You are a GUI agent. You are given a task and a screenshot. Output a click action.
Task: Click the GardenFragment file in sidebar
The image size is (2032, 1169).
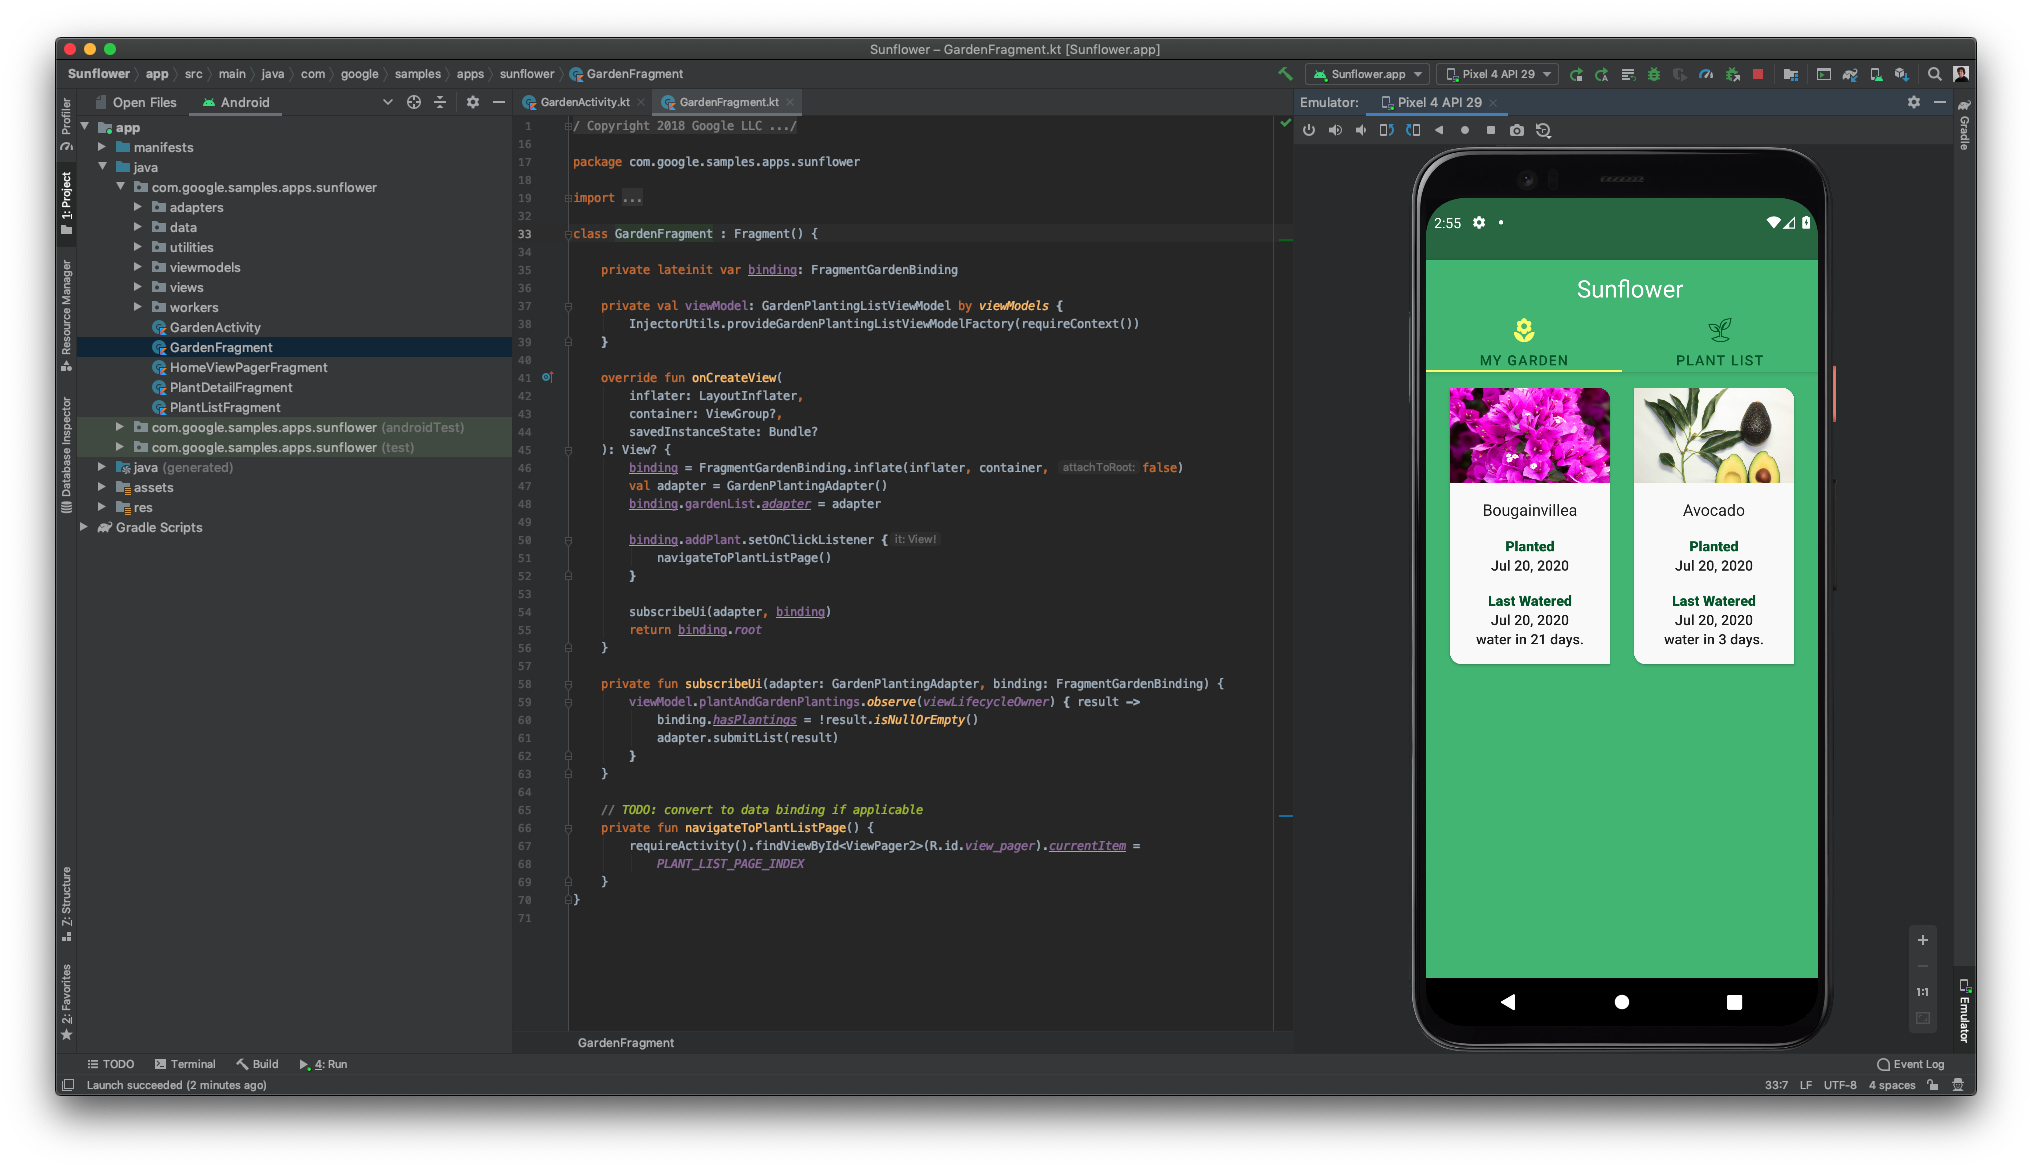[x=221, y=346]
